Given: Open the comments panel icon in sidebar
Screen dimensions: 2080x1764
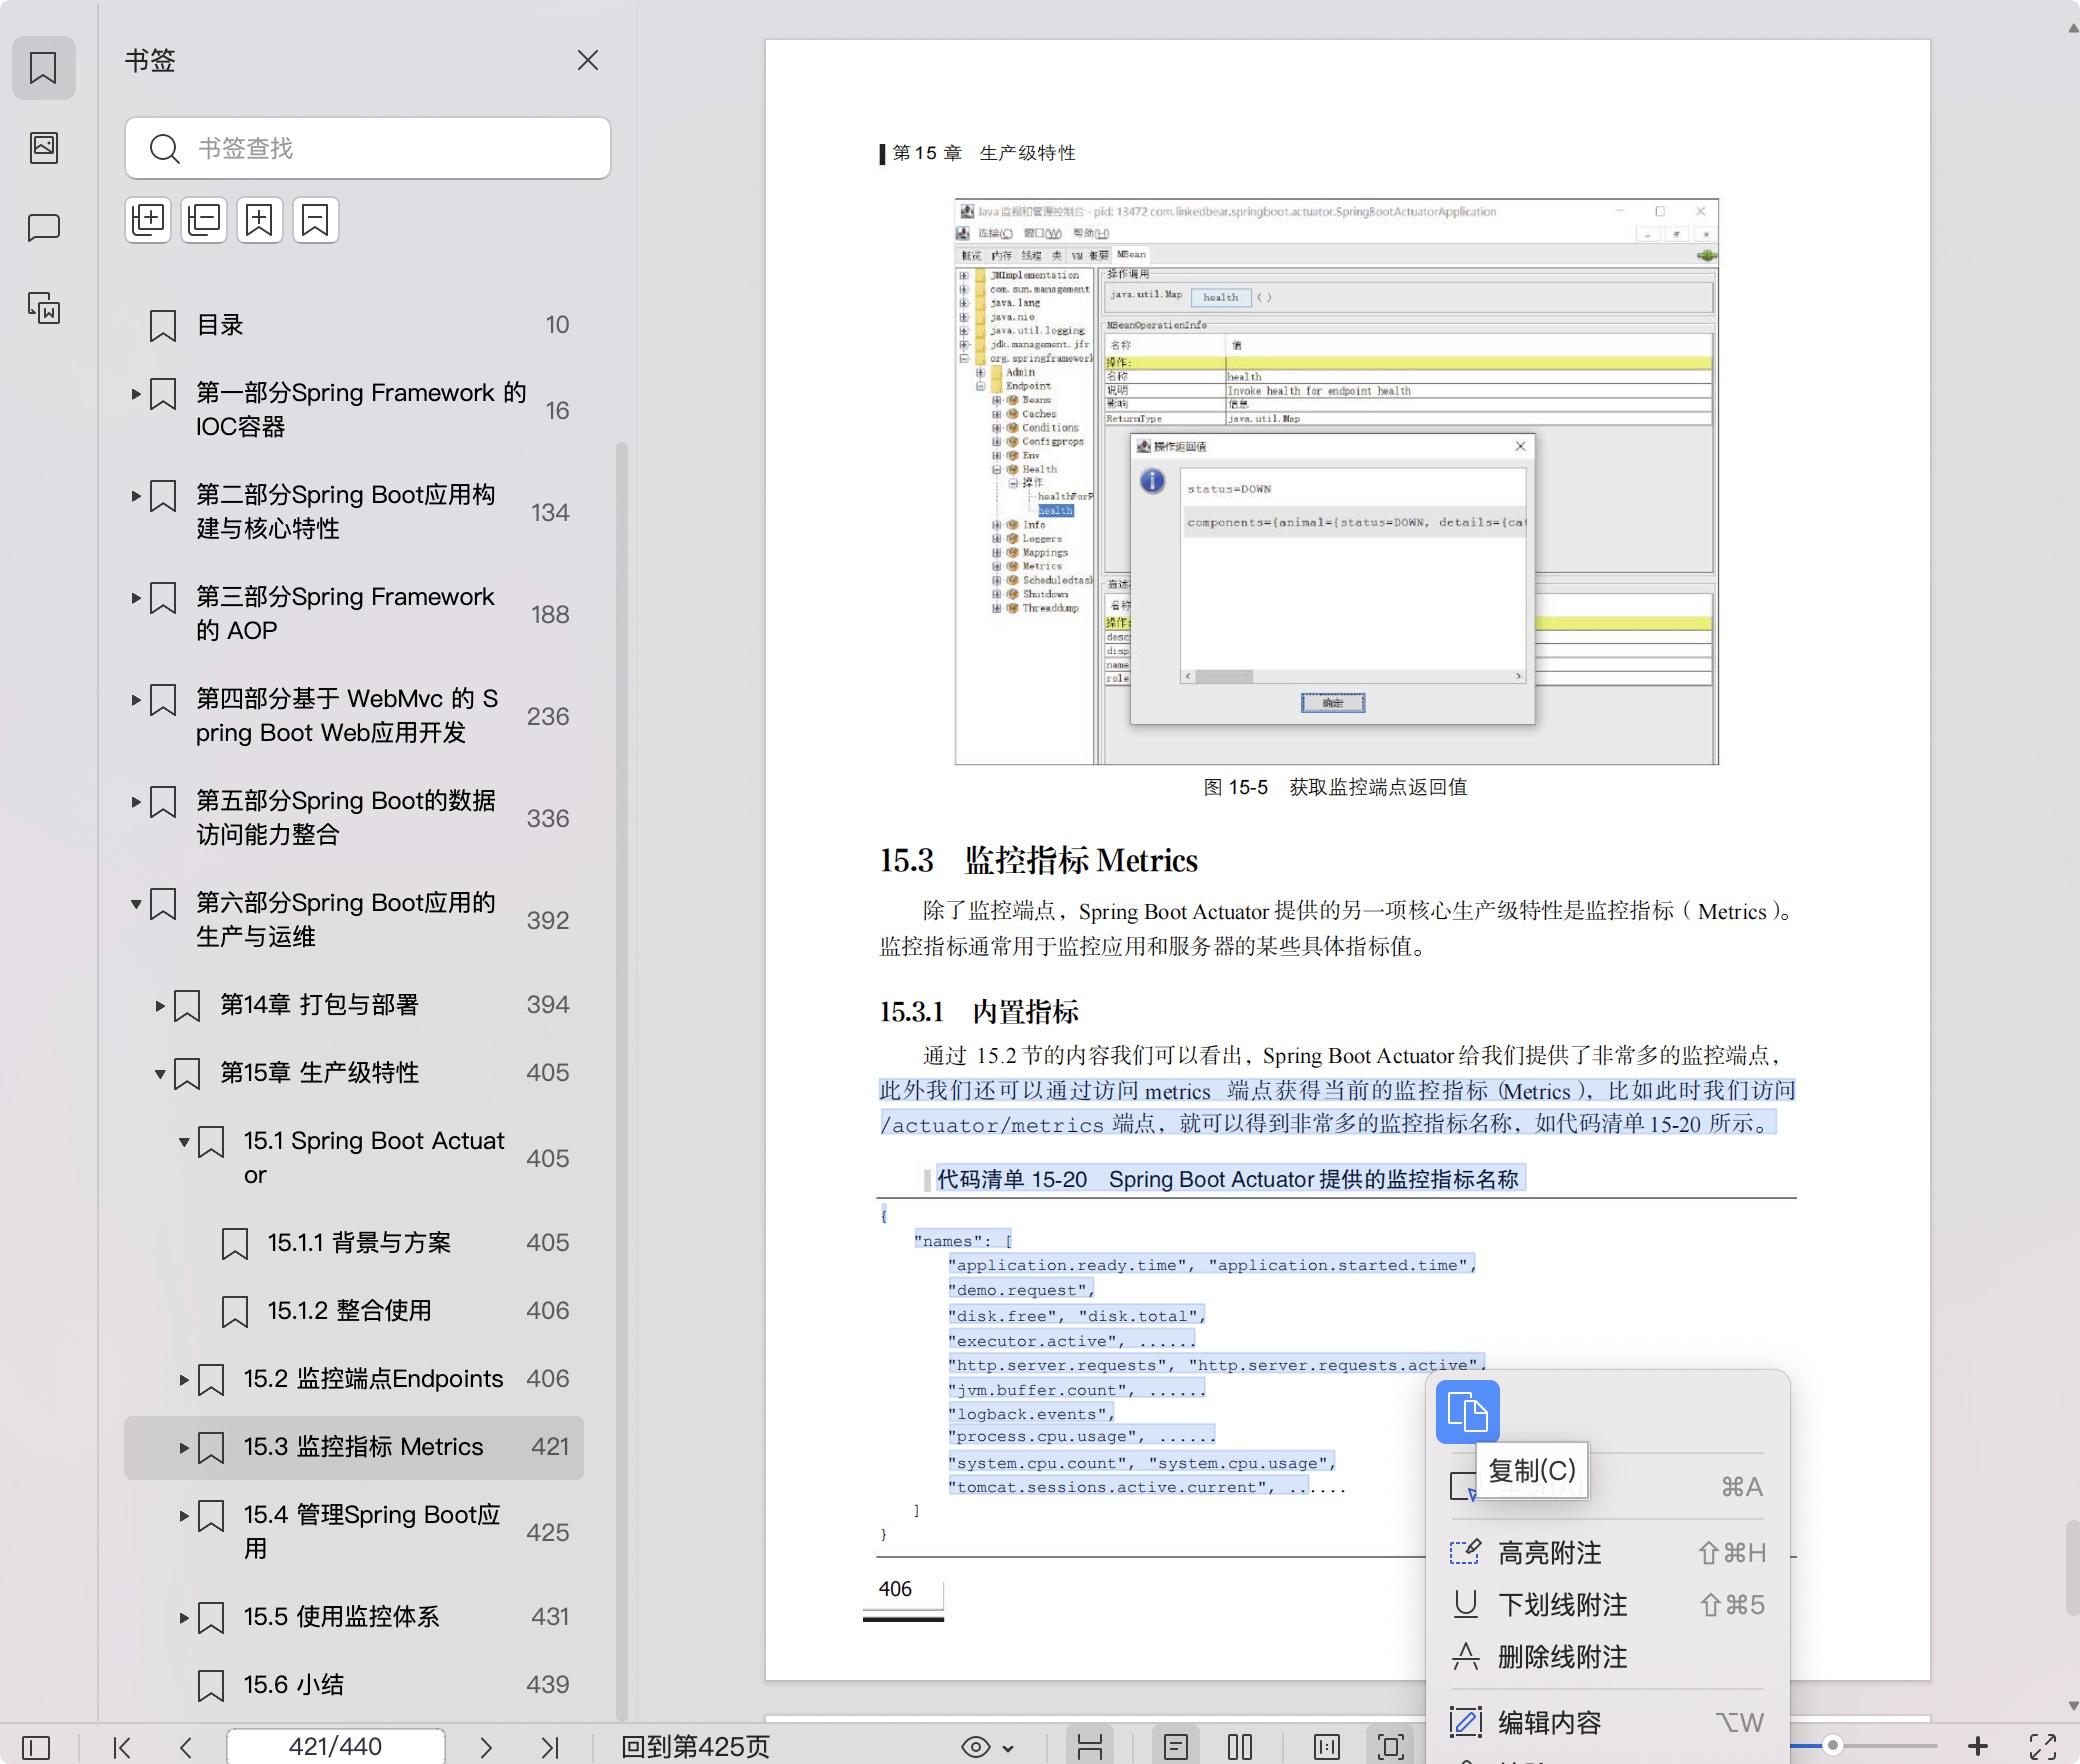Looking at the screenshot, I should (44, 228).
